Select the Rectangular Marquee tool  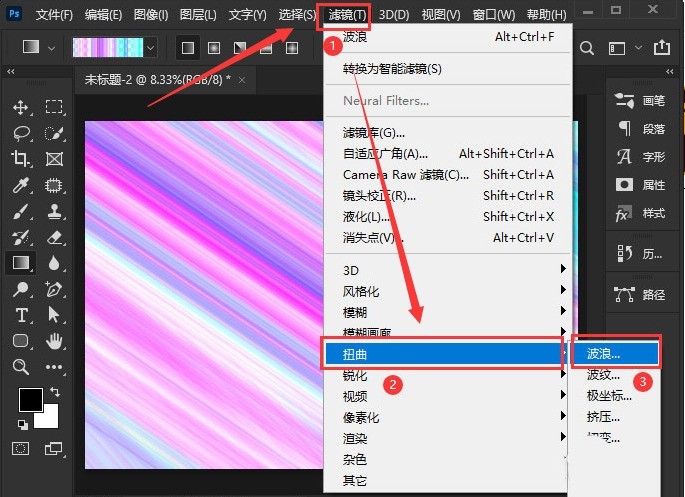tap(54, 107)
